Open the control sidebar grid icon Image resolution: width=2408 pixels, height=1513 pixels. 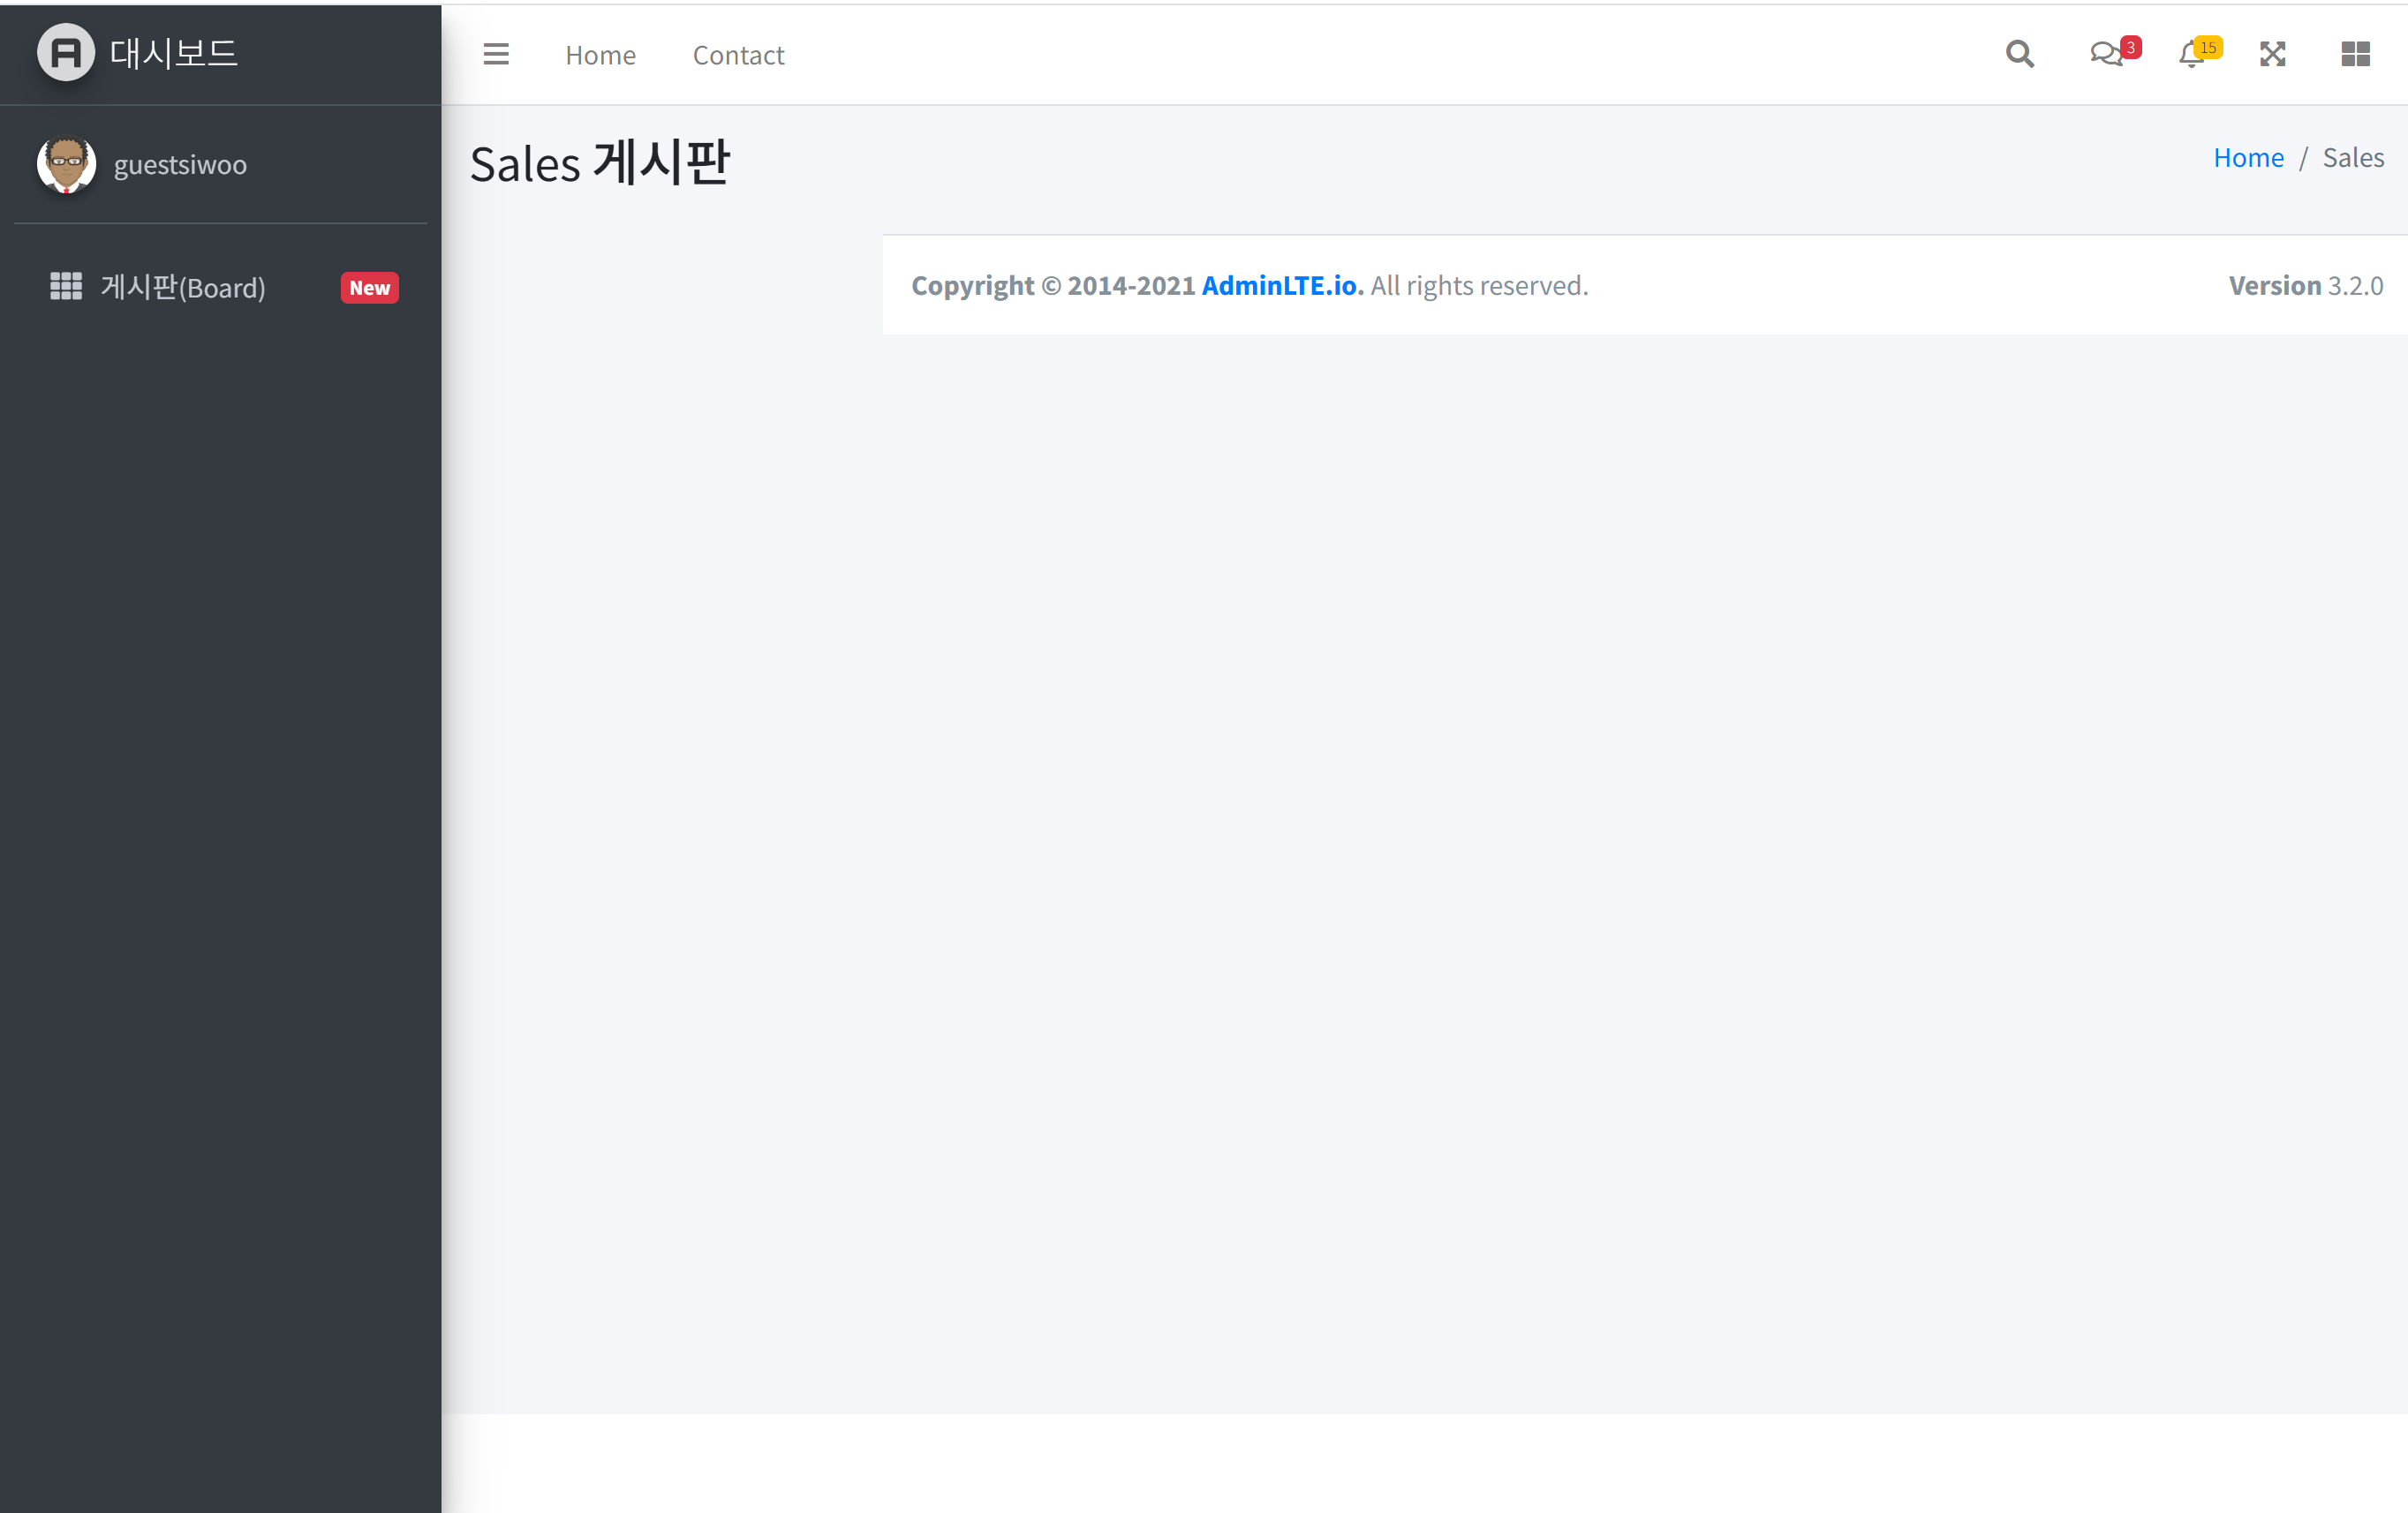click(2355, 54)
